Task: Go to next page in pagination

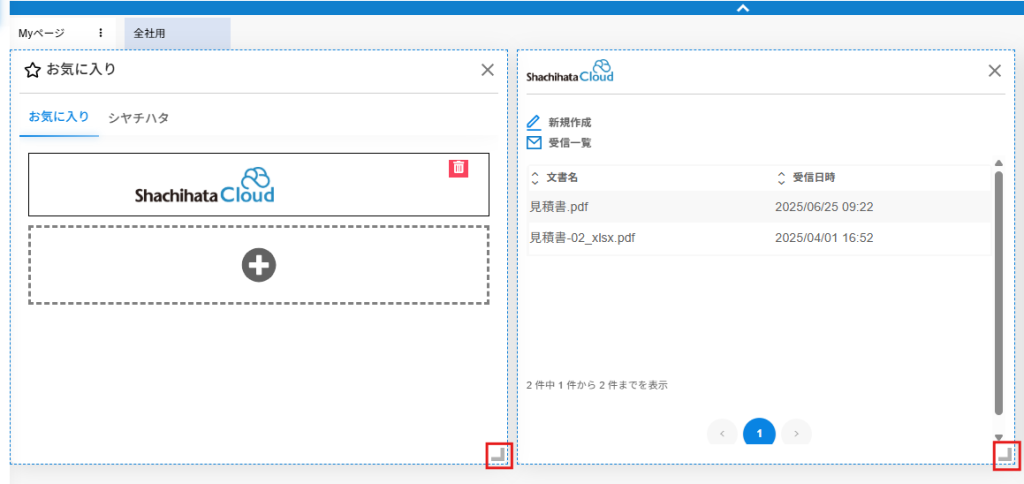Action: [796, 433]
